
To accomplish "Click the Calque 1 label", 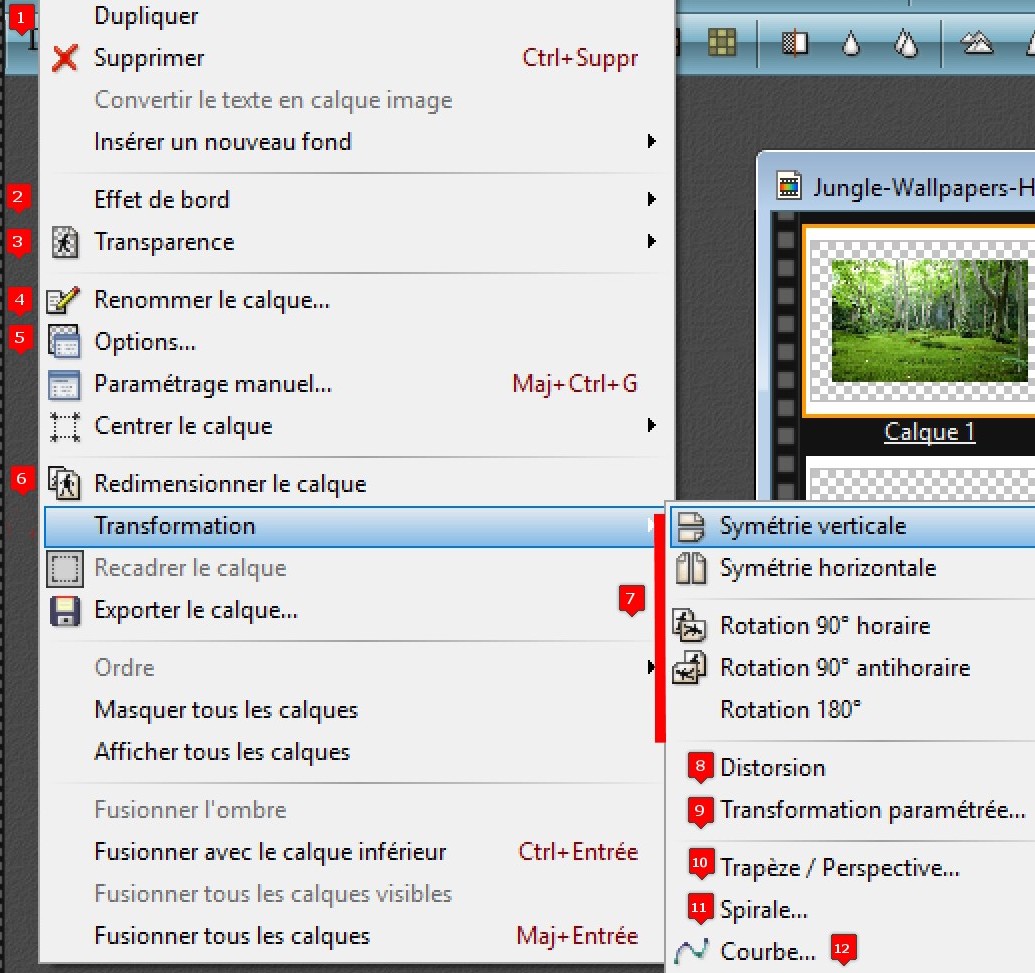I will pos(929,432).
